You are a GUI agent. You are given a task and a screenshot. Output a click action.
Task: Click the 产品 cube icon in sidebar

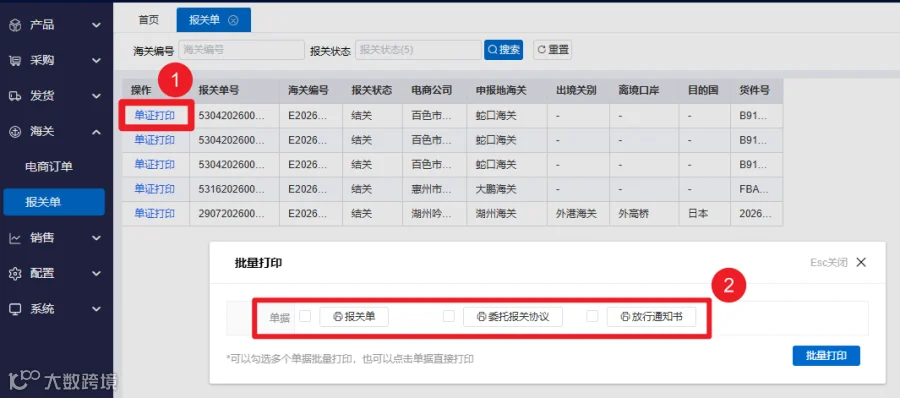click(x=15, y=25)
